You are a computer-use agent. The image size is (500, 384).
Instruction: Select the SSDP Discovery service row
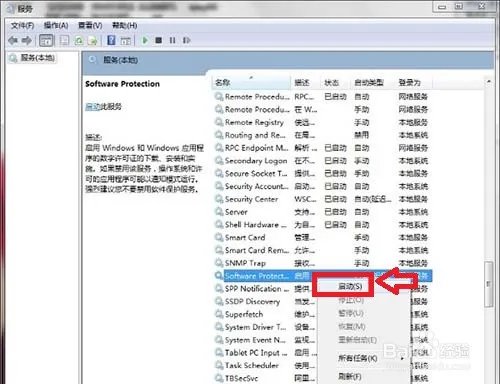tap(265, 301)
